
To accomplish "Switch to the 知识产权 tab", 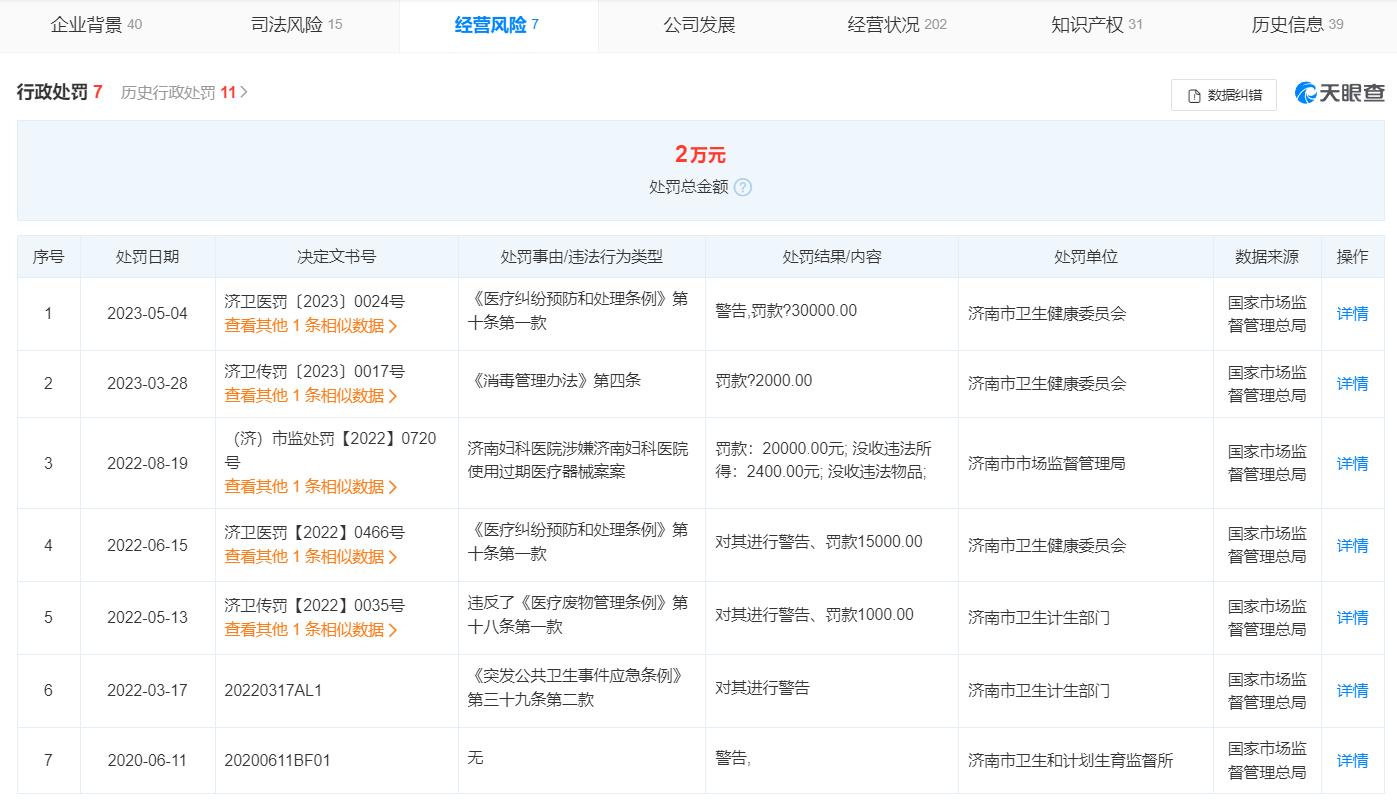I will click(x=1095, y=26).
